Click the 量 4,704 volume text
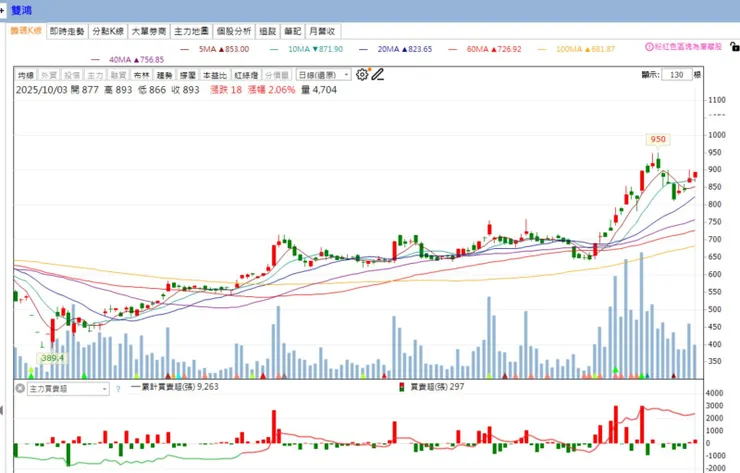 pyautogui.click(x=319, y=90)
